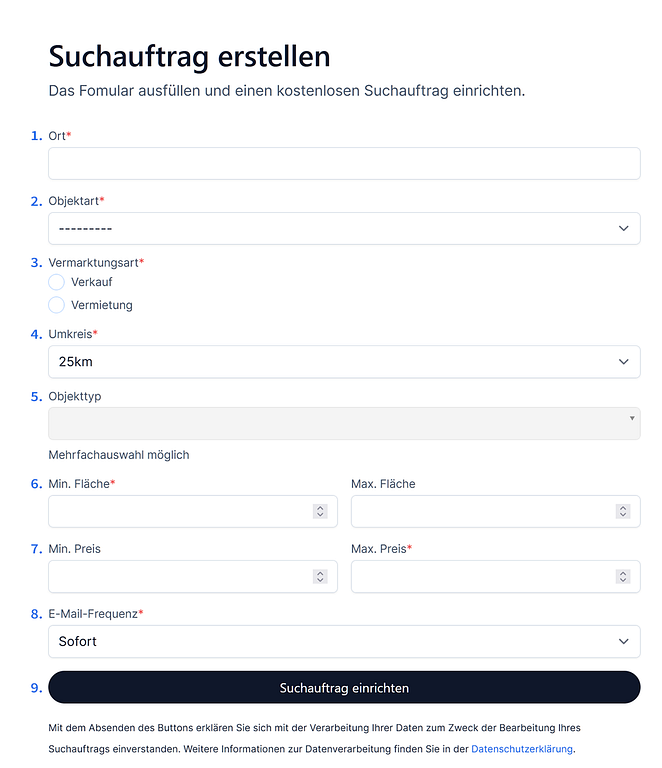Image resolution: width=662 pixels, height=768 pixels.
Task: Click the Min. Fläche stepper arrows
Action: click(320, 511)
